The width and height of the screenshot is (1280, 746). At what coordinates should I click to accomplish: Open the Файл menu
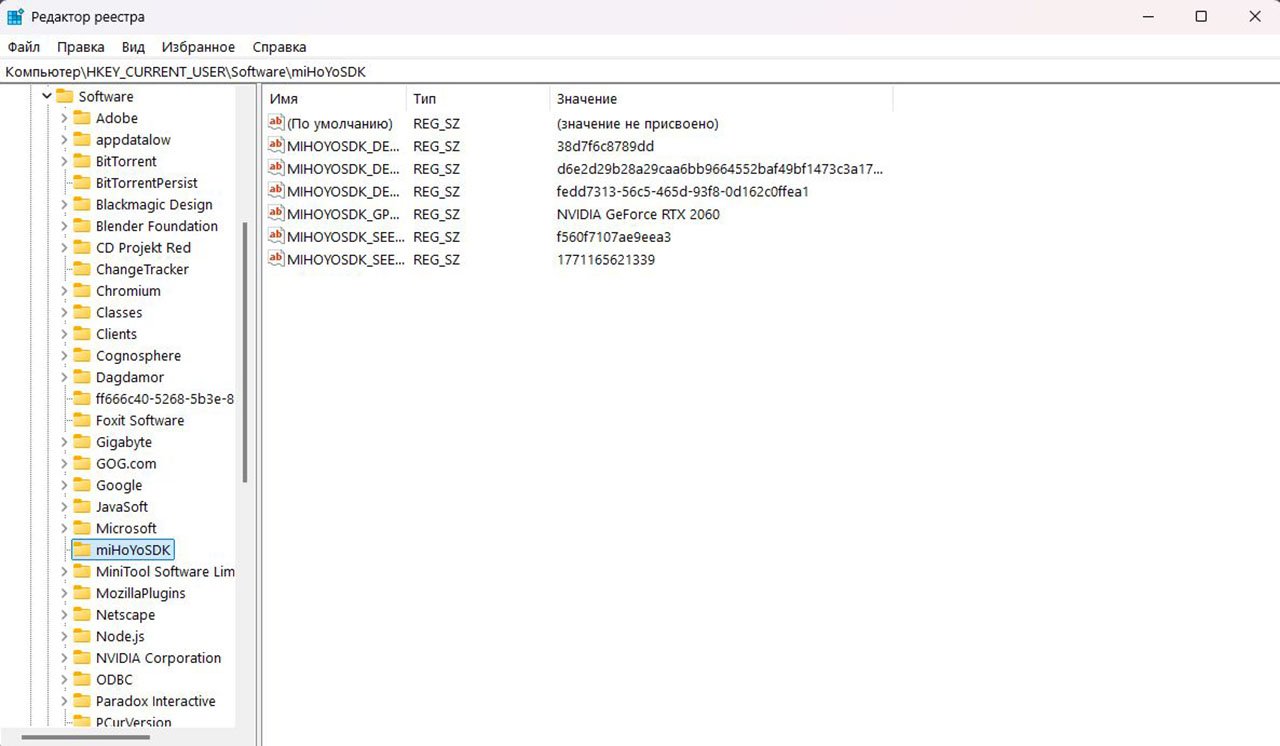[x=23, y=47]
